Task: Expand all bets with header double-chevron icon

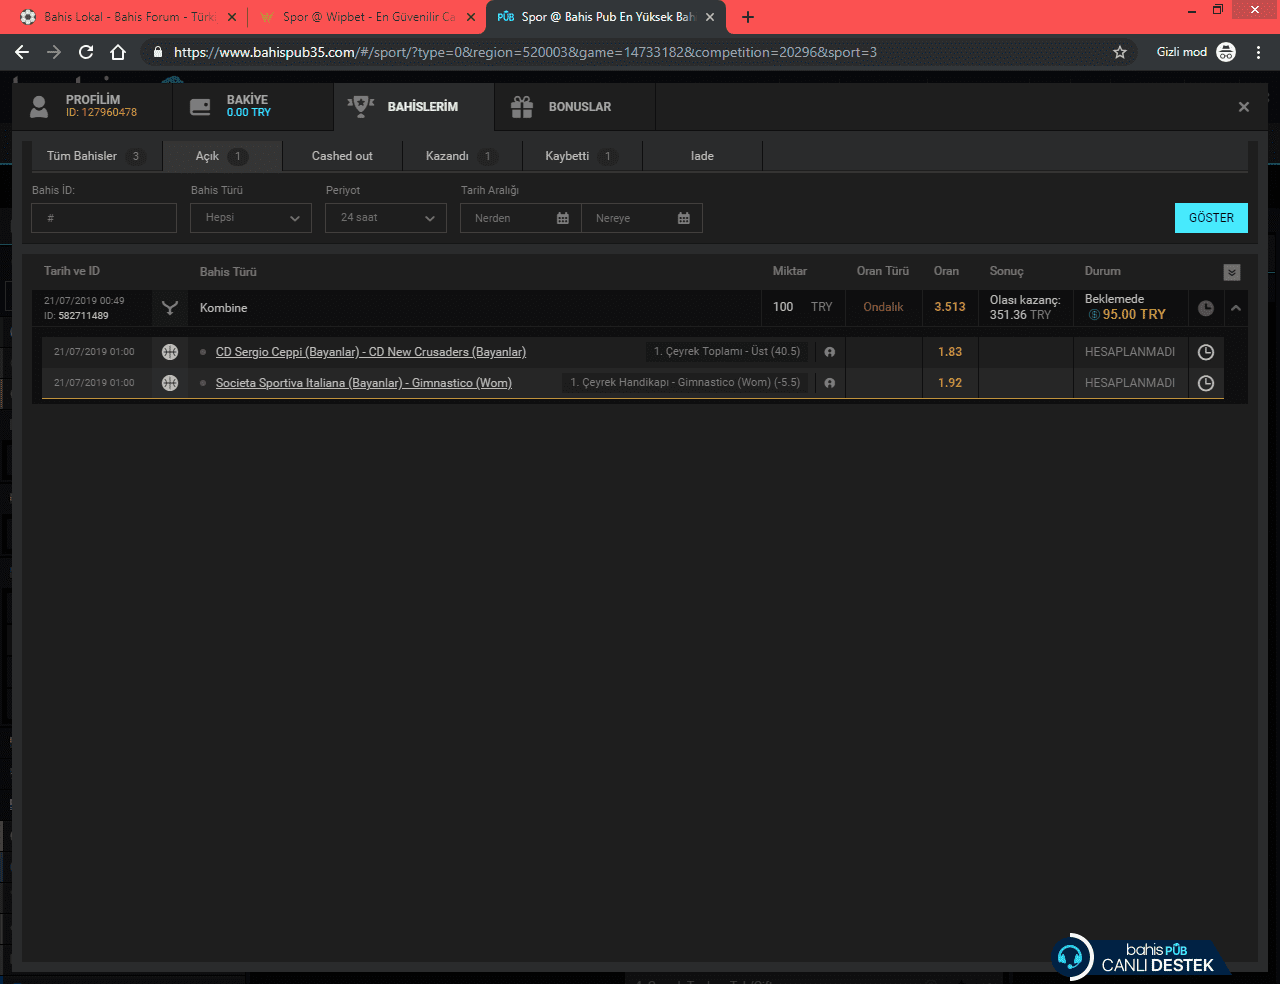Action: (x=1232, y=272)
